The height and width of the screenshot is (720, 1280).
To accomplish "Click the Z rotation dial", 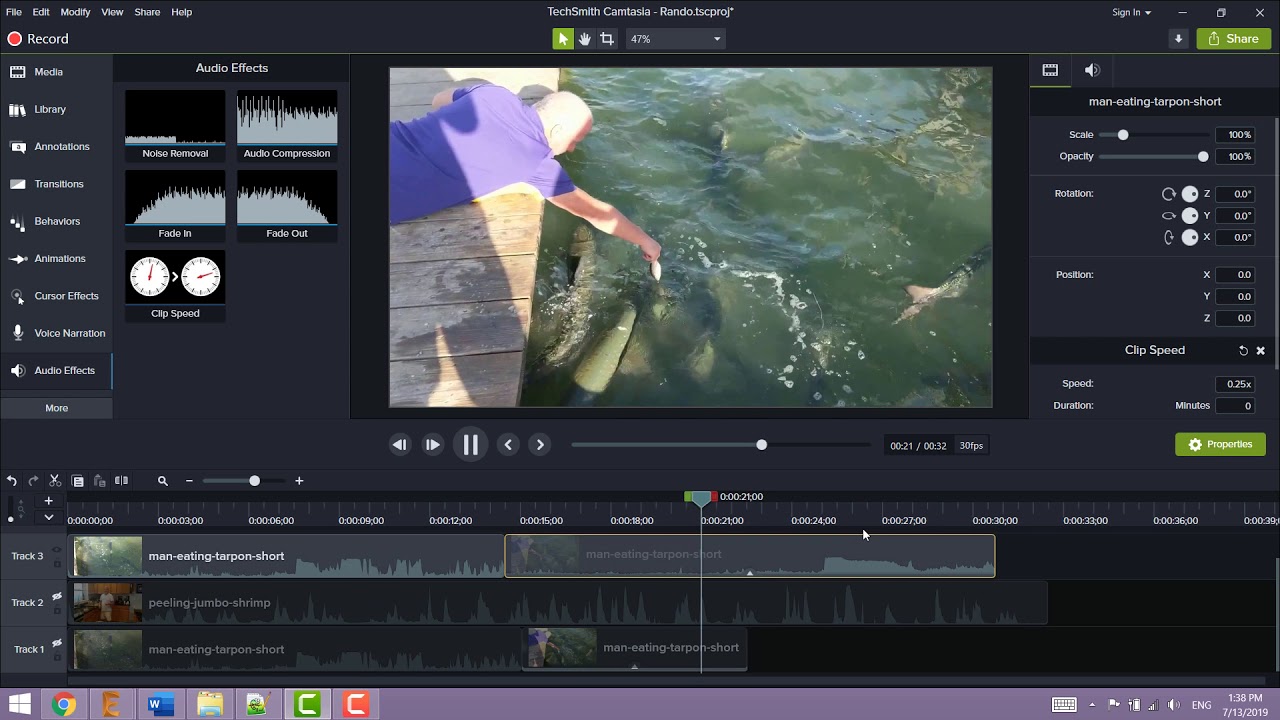I will 1190,194.
